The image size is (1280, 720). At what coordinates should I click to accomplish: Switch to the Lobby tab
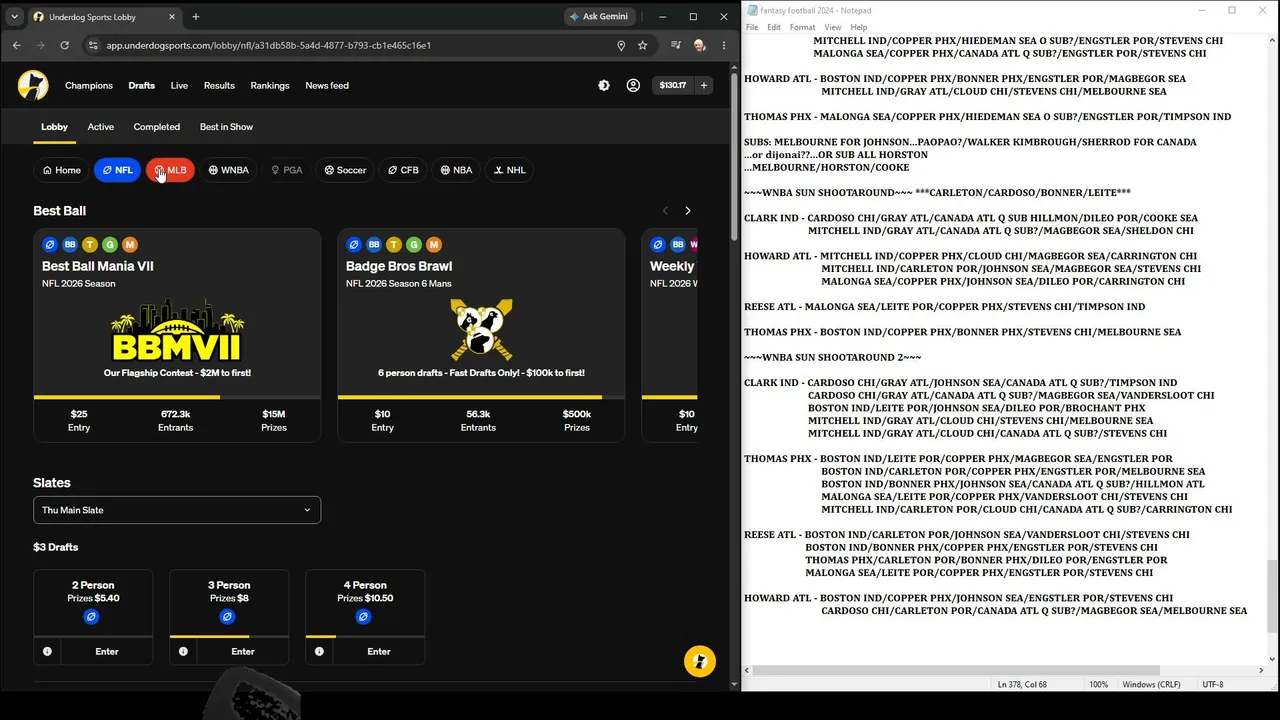[x=54, y=127]
